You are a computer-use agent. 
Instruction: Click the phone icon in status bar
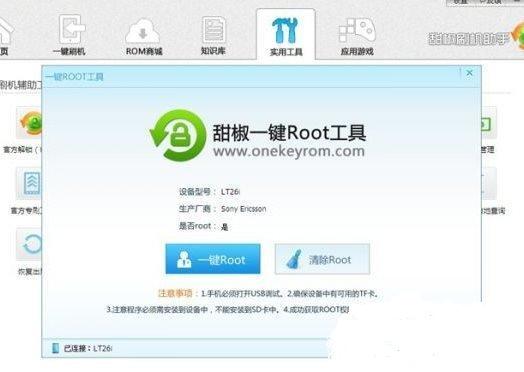click(55, 348)
